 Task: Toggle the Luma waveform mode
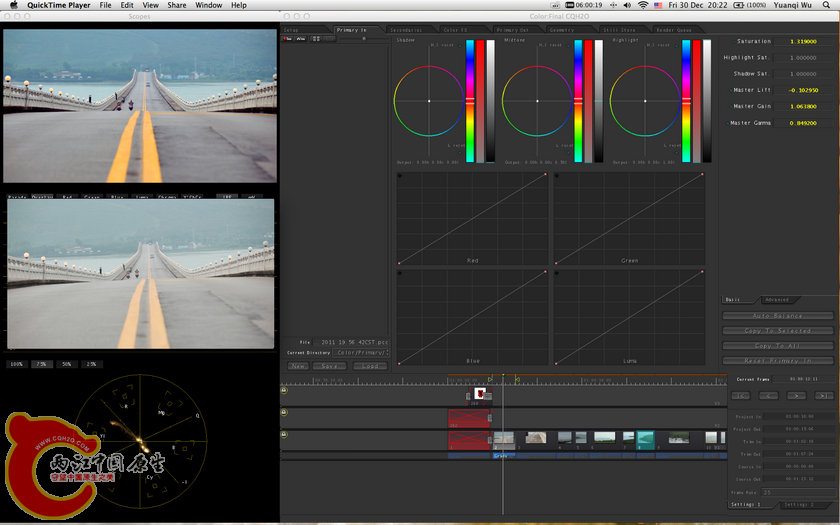pos(142,197)
